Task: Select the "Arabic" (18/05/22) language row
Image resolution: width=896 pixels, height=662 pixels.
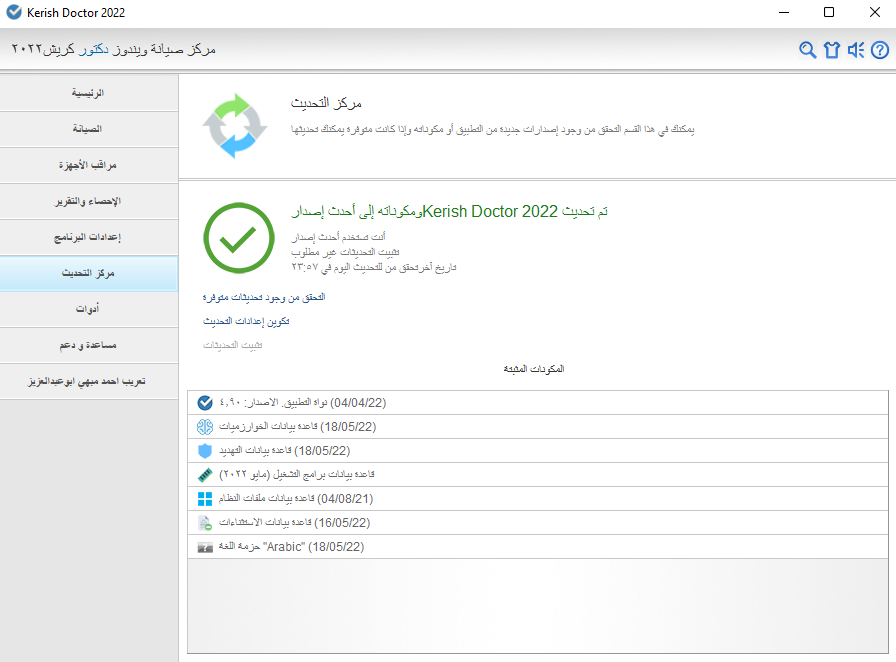Action: 538,547
